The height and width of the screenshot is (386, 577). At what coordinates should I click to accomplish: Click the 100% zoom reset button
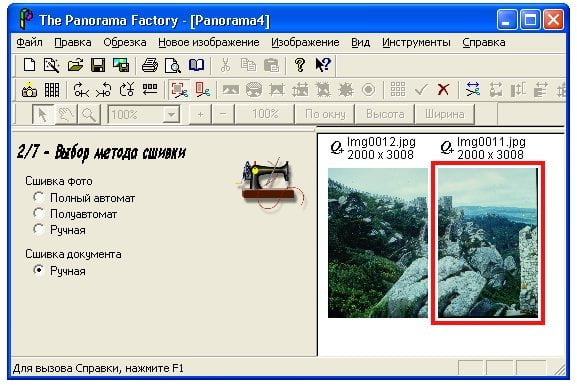coord(265,114)
